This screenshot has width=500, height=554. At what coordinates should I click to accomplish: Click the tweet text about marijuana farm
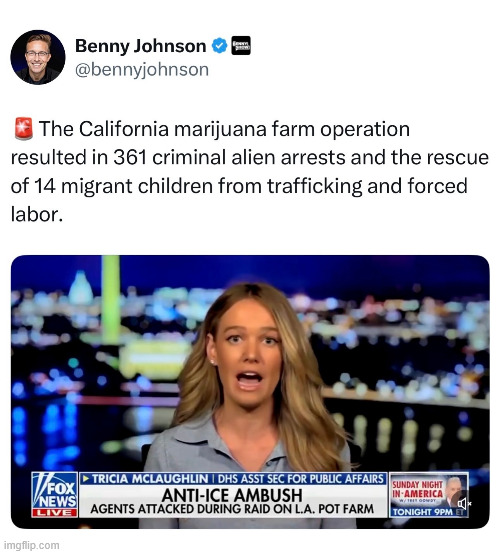[249, 171]
